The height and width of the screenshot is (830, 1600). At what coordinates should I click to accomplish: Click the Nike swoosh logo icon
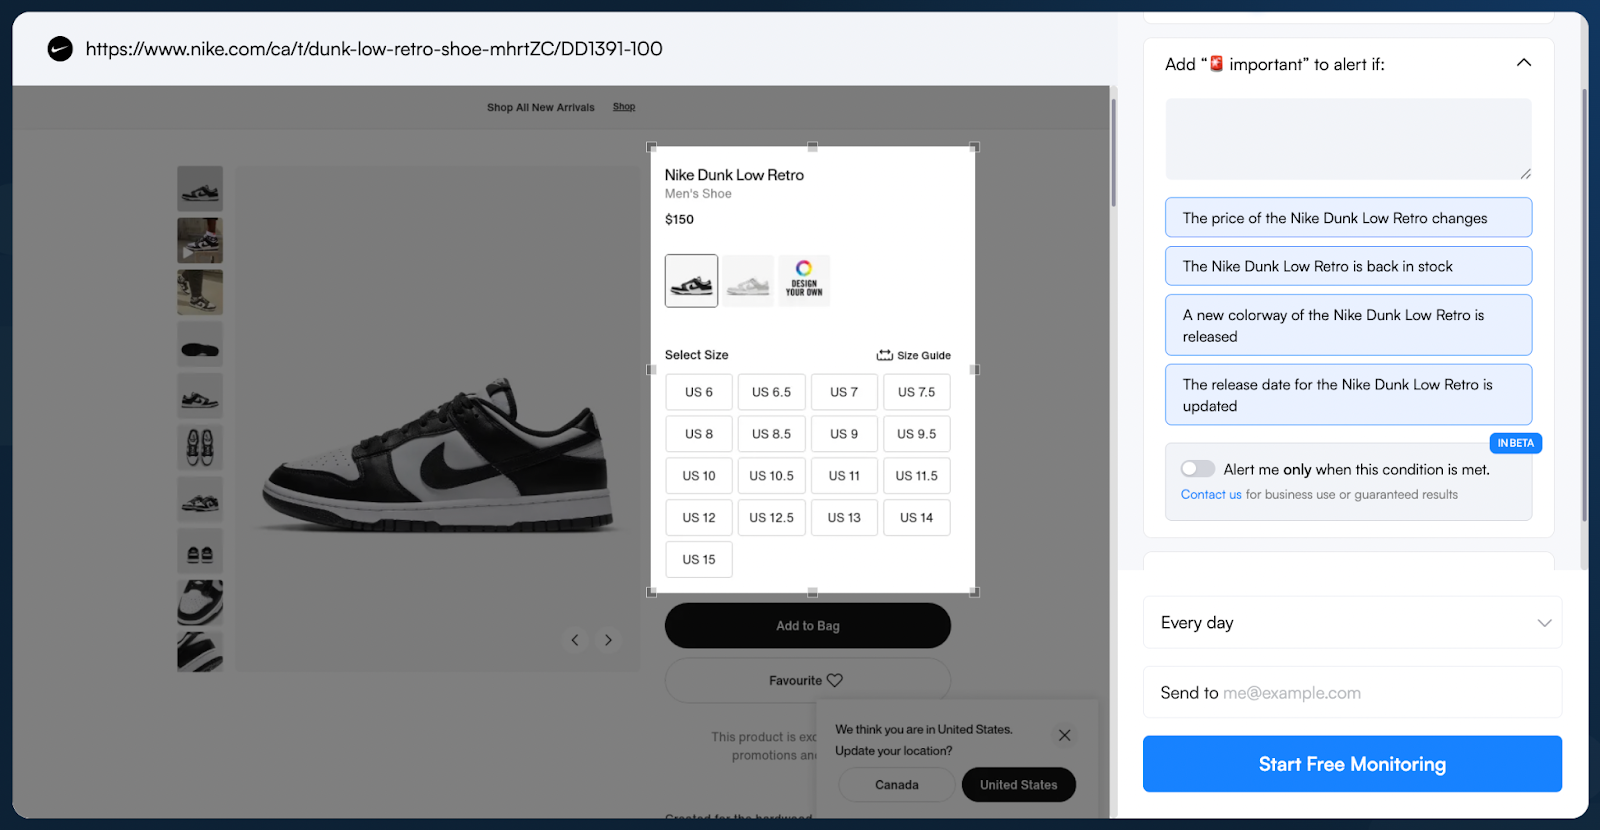pos(60,49)
